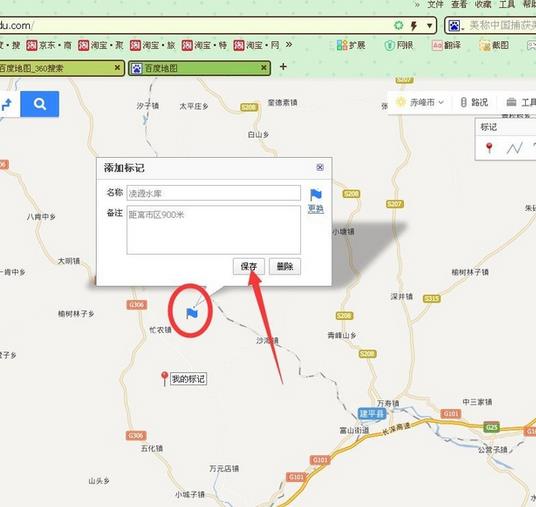Open the 查看 menu

click(459, 4)
